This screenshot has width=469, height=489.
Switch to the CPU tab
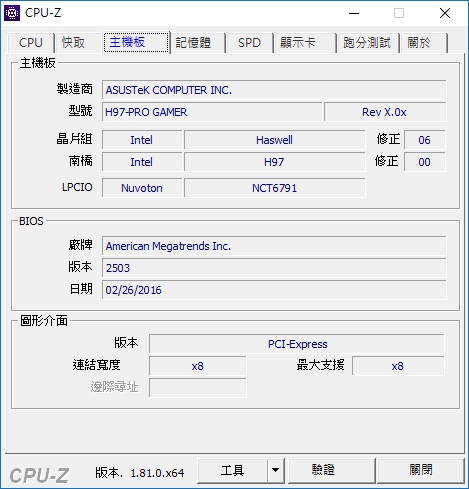click(31, 43)
